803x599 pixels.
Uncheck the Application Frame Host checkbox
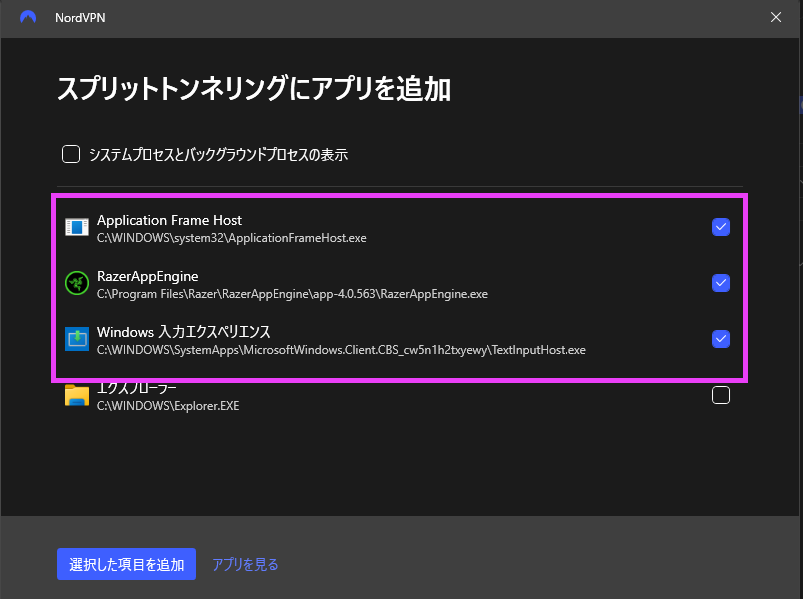coord(721,227)
